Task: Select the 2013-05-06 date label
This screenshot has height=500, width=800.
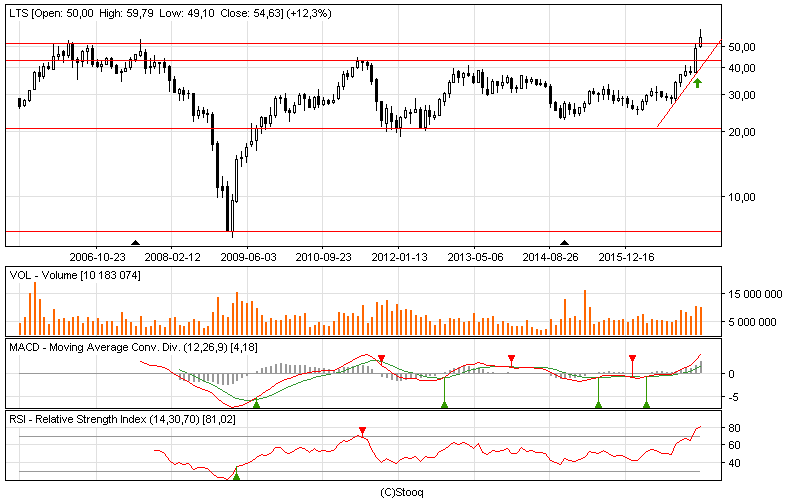Action: click(475, 257)
